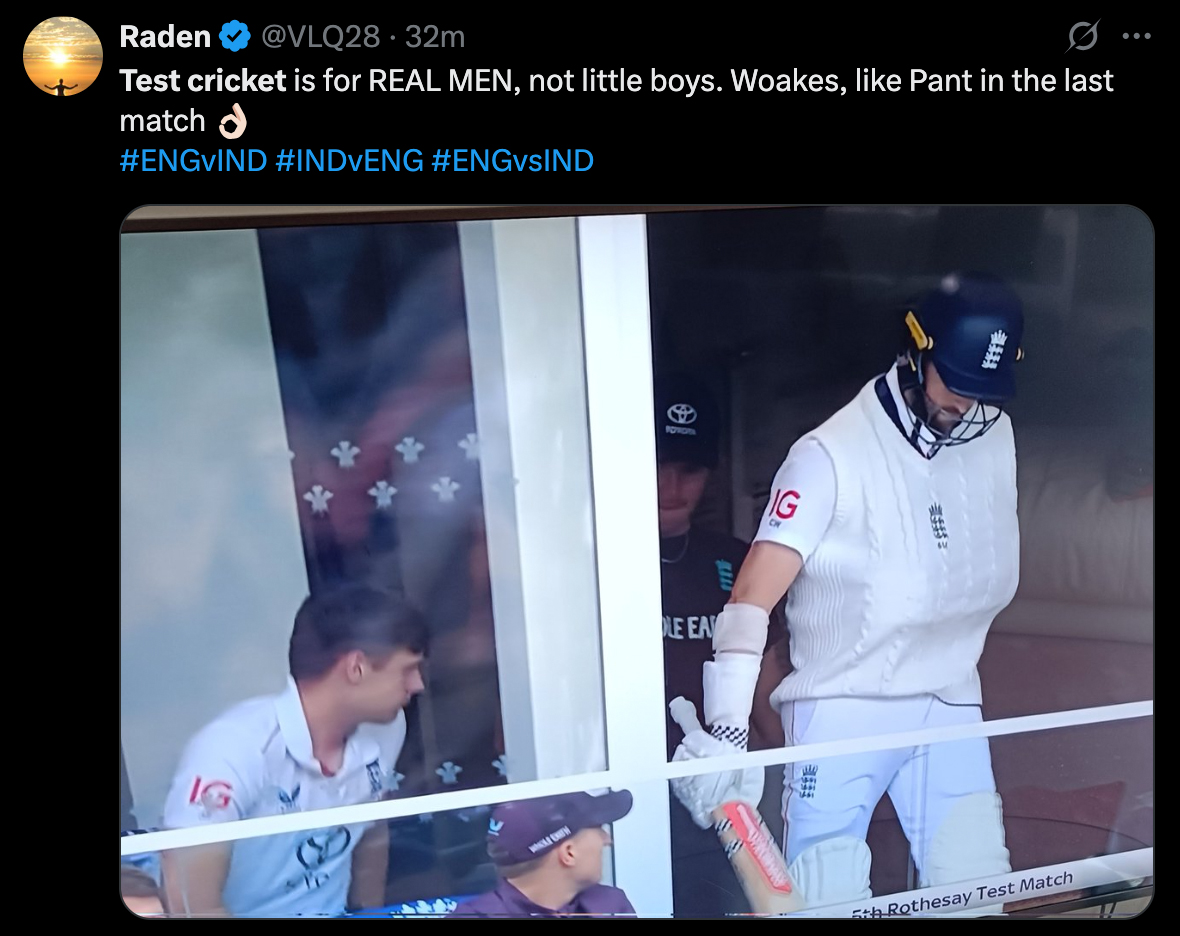Image resolution: width=1180 pixels, height=936 pixels.
Task: Click the cricket bat in photo
Action: click(755, 852)
